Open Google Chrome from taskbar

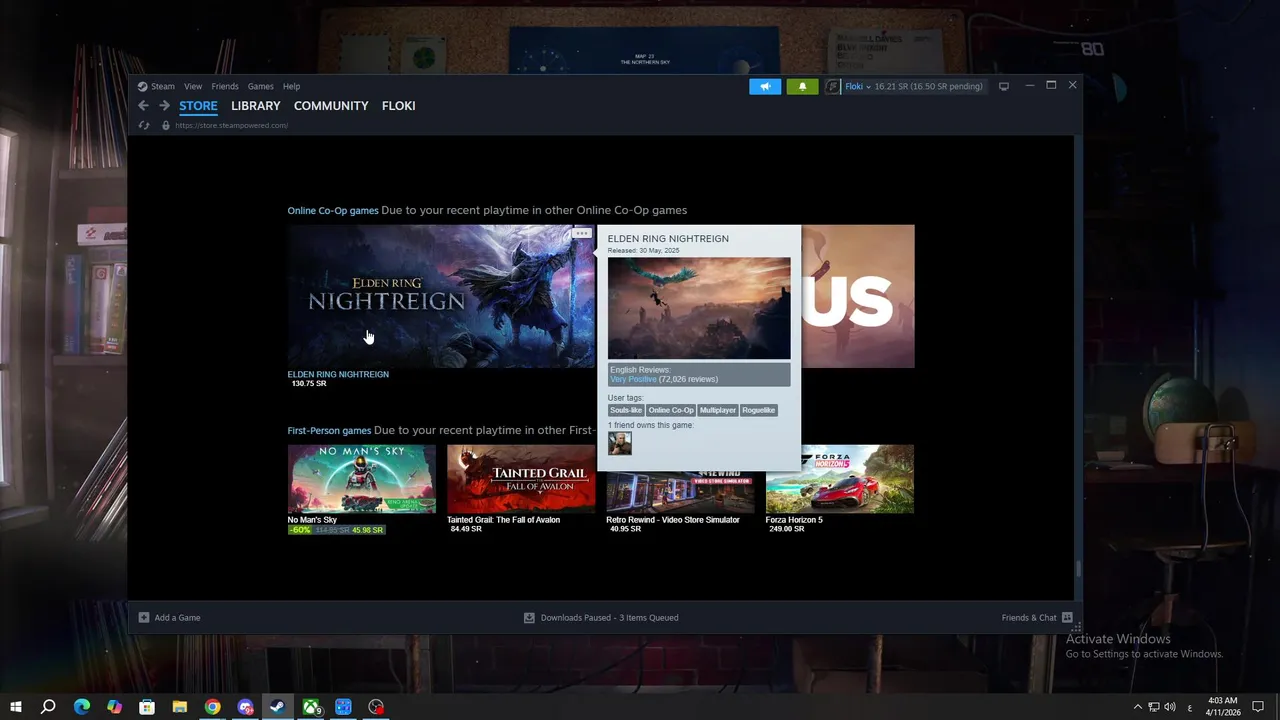click(x=212, y=707)
